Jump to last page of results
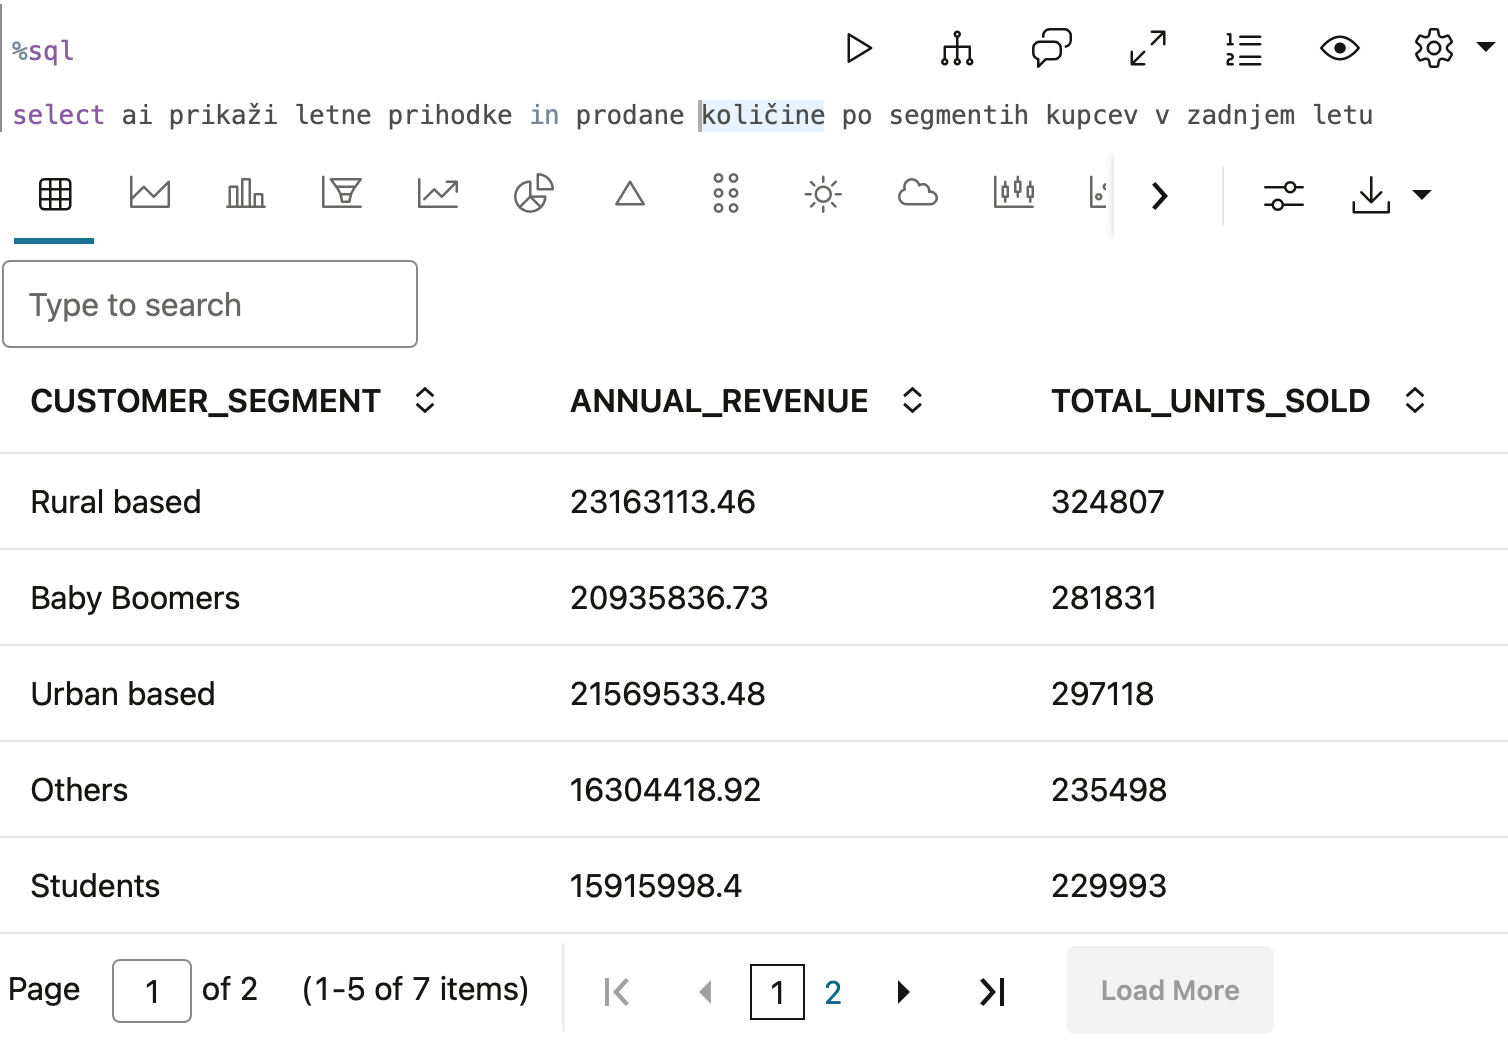The width and height of the screenshot is (1508, 1048). pos(993,992)
